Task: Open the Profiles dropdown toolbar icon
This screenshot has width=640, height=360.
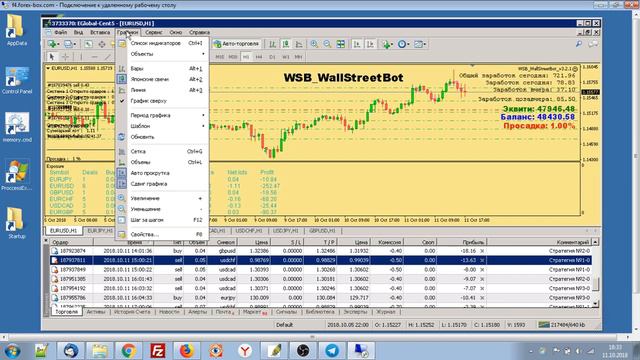Action: coord(69,44)
